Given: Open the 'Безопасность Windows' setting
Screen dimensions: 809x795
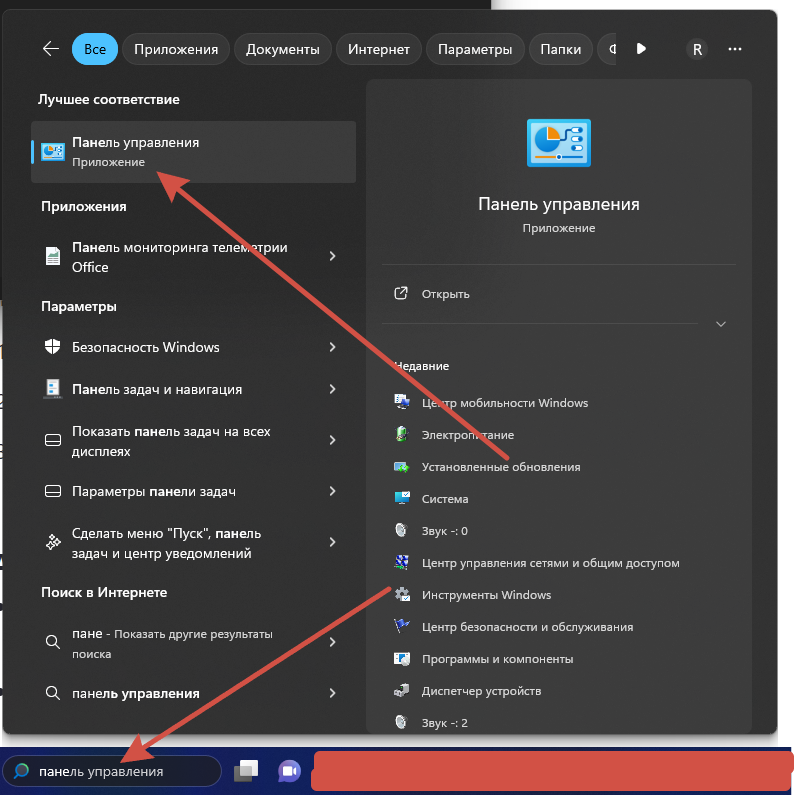Looking at the screenshot, I should tap(193, 347).
